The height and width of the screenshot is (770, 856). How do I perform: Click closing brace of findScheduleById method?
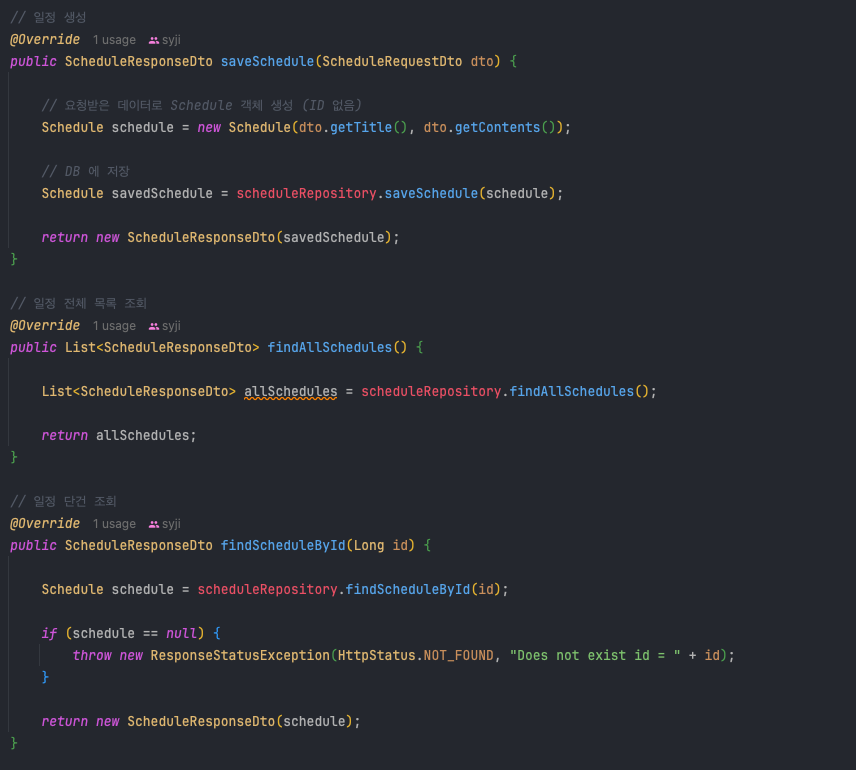(14, 743)
